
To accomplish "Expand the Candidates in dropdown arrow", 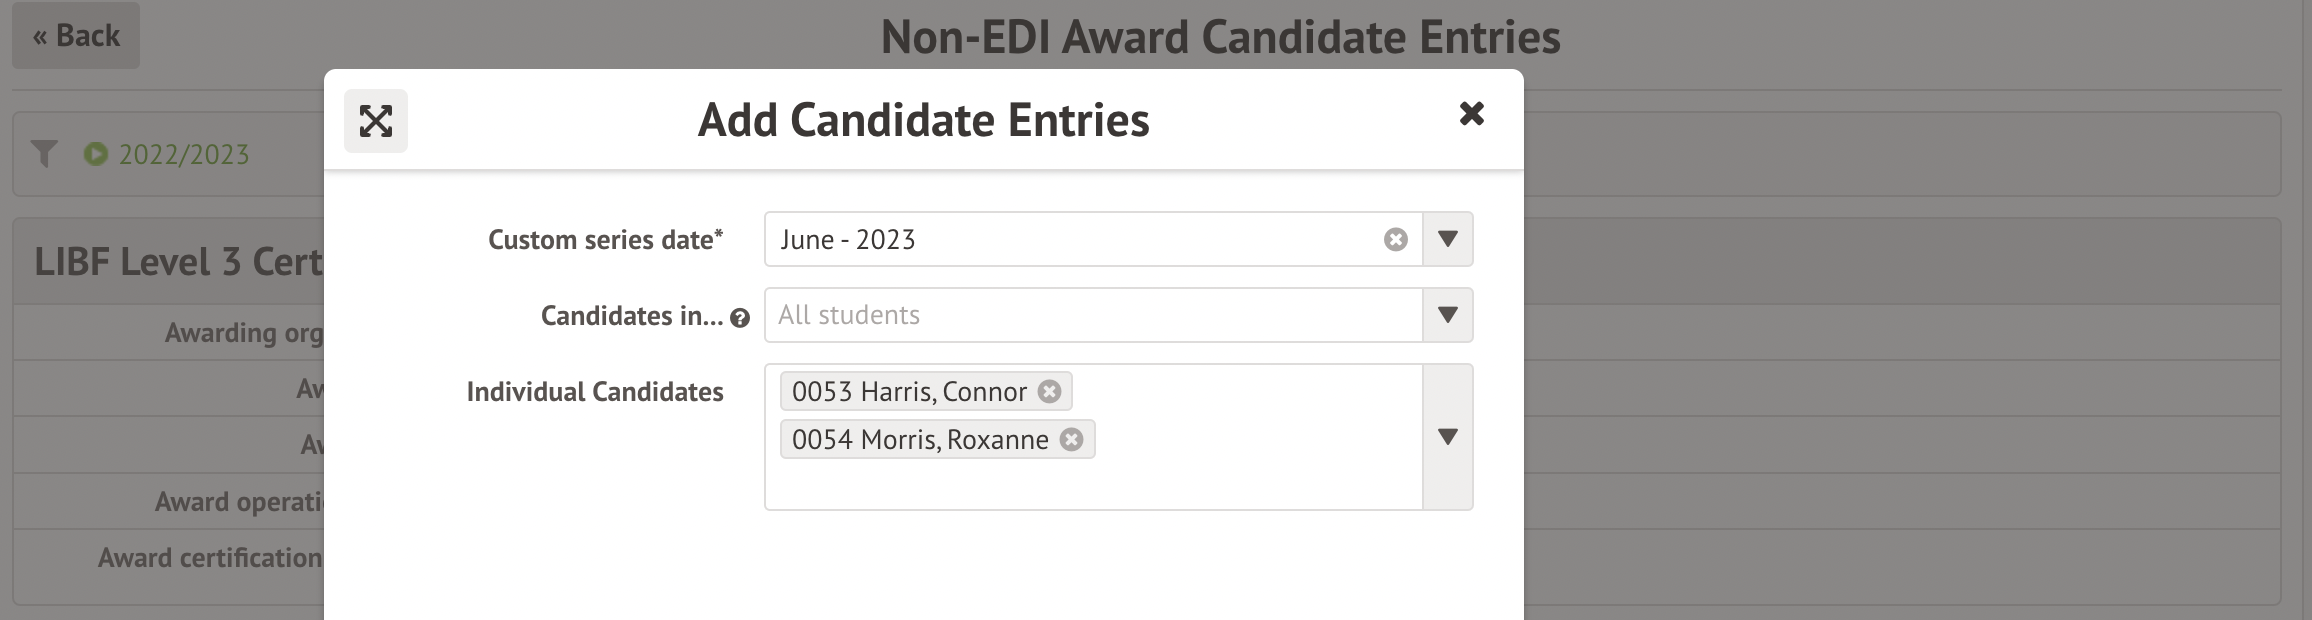I will [x=1447, y=315].
